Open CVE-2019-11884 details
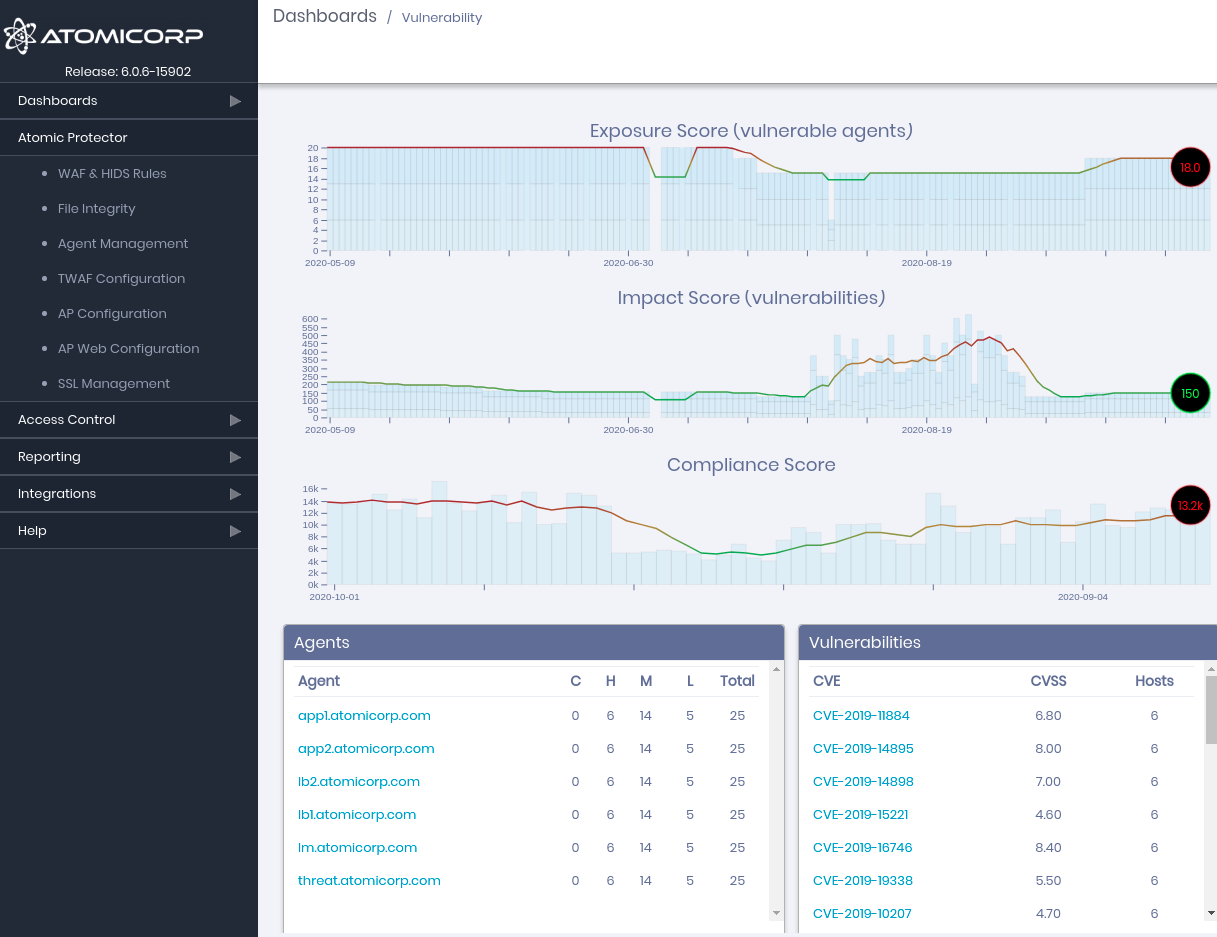1217x937 pixels. (861, 716)
